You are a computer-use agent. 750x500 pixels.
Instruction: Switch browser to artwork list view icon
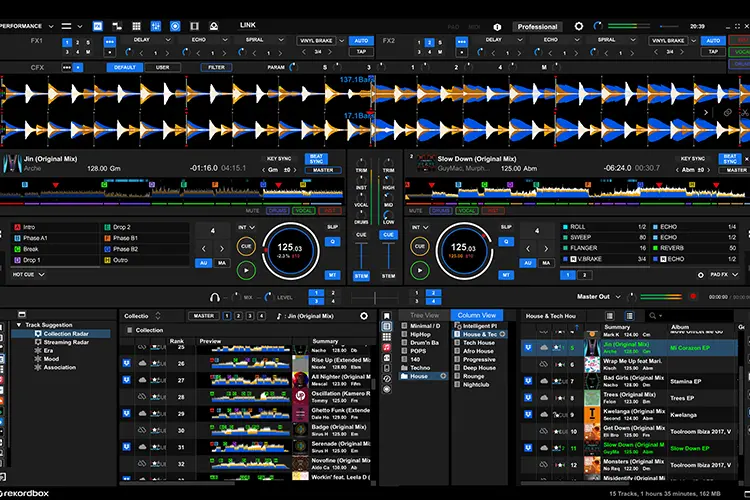629,316
